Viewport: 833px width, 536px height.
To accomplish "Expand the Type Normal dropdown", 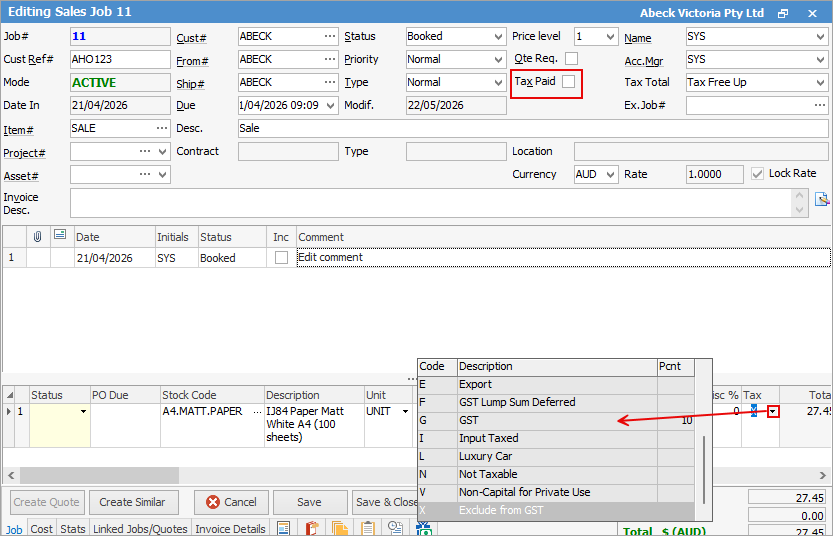I will pos(498,82).
